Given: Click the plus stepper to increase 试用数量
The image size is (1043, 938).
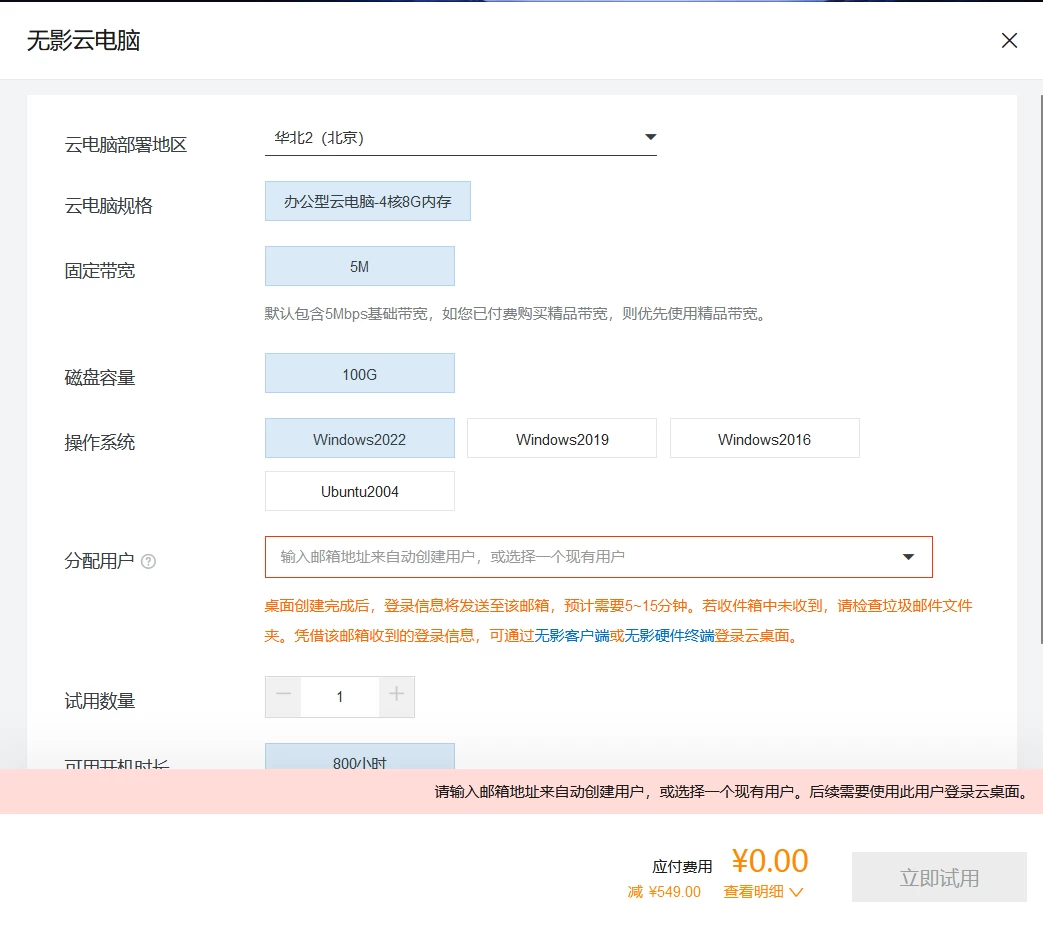Looking at the screenshot, I should [x=397, y=696].
